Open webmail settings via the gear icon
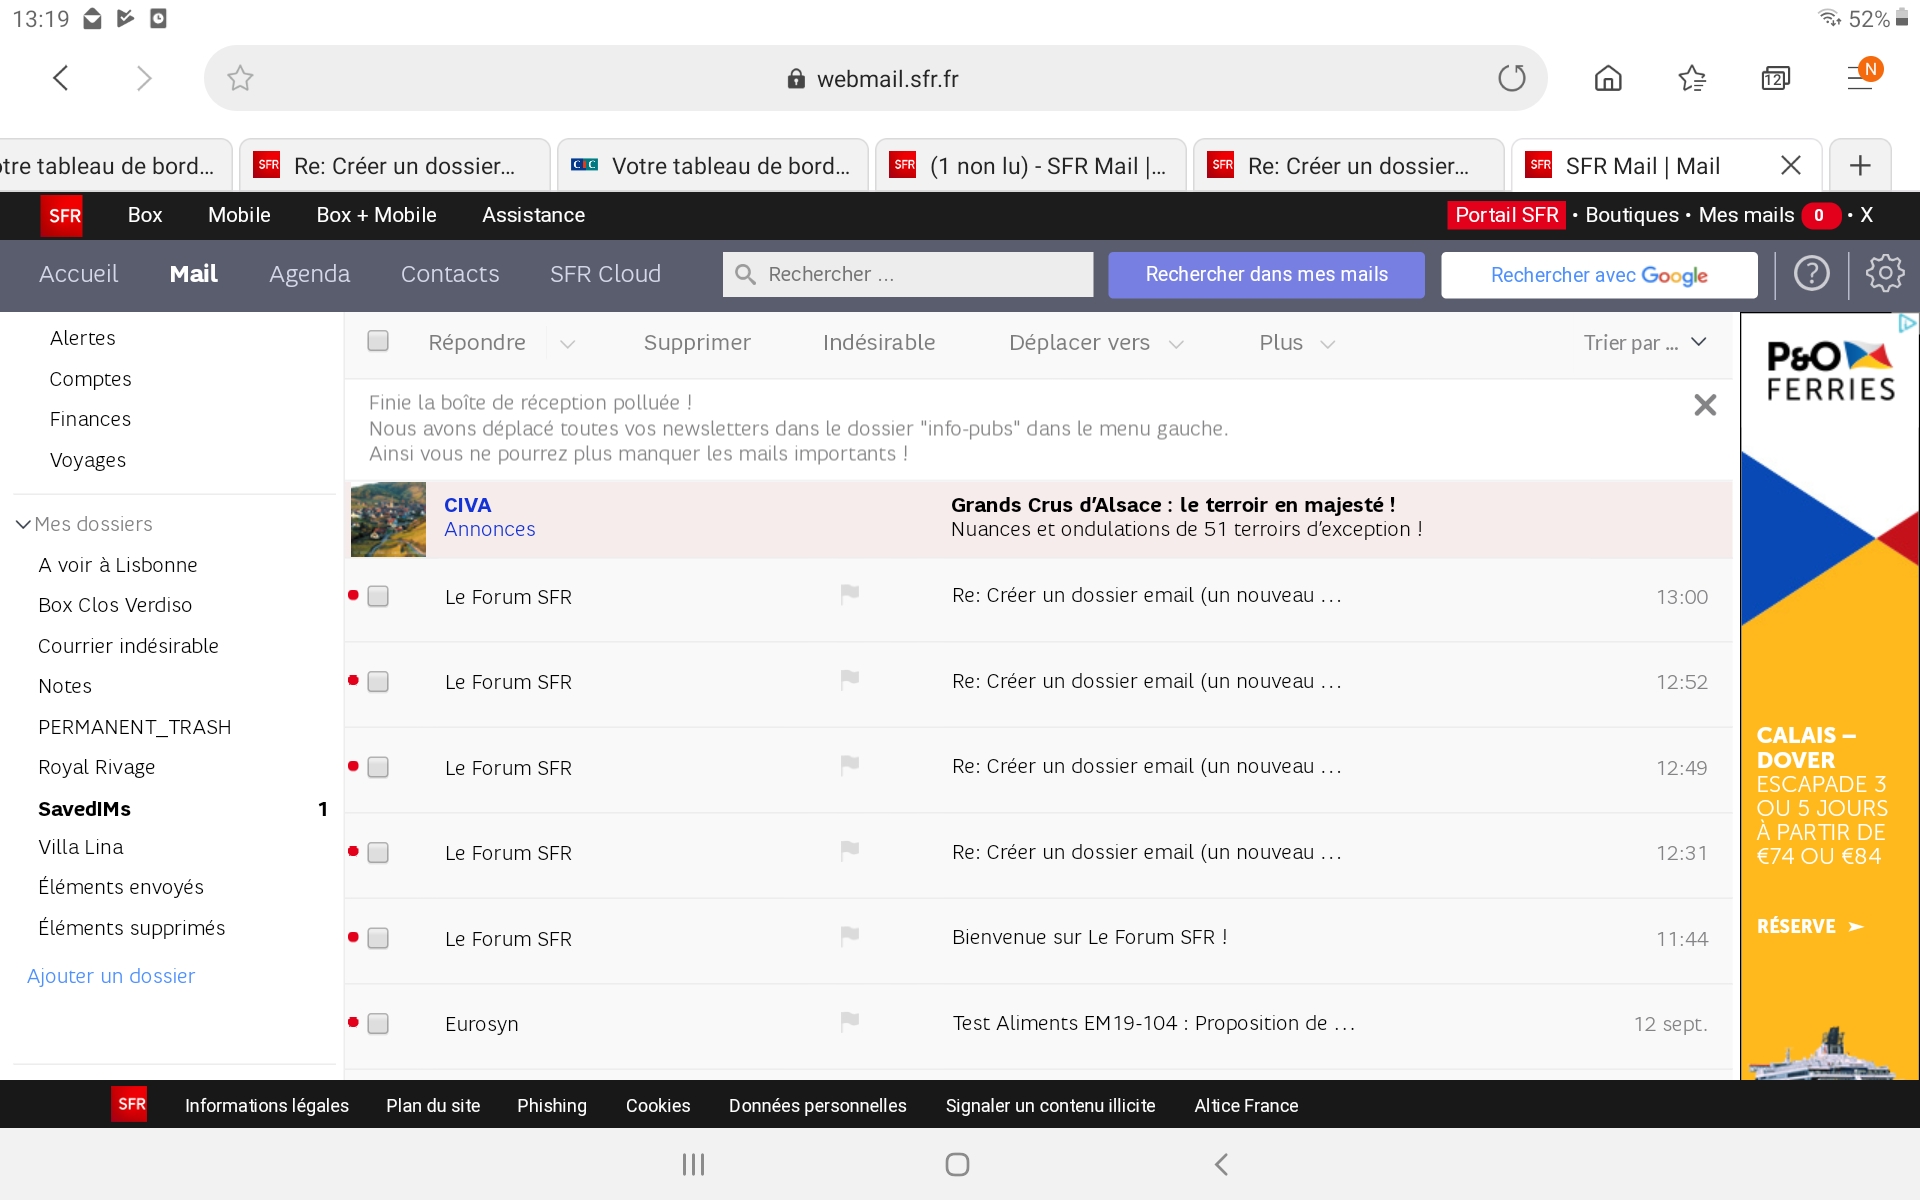1920x1200 pixels. coord(1884,274)
